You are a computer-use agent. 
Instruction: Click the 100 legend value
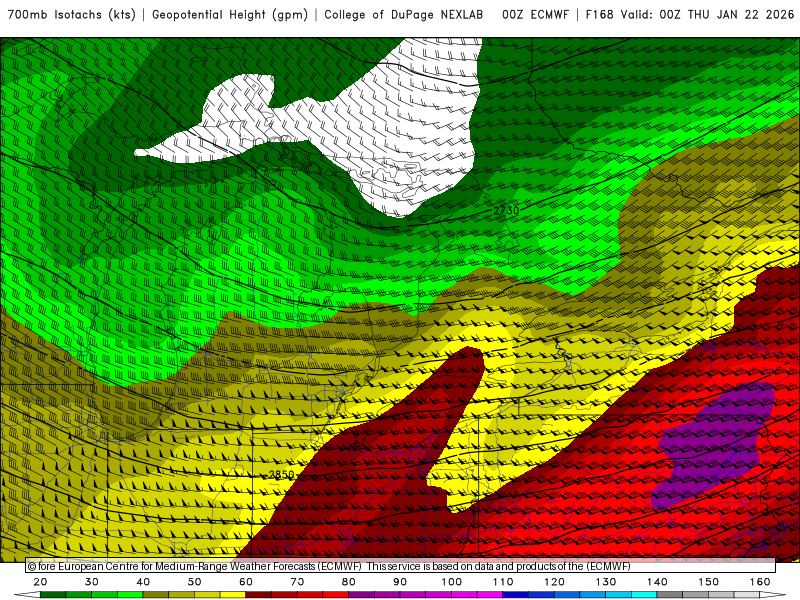pyautogui.click(x=452, y=582)
